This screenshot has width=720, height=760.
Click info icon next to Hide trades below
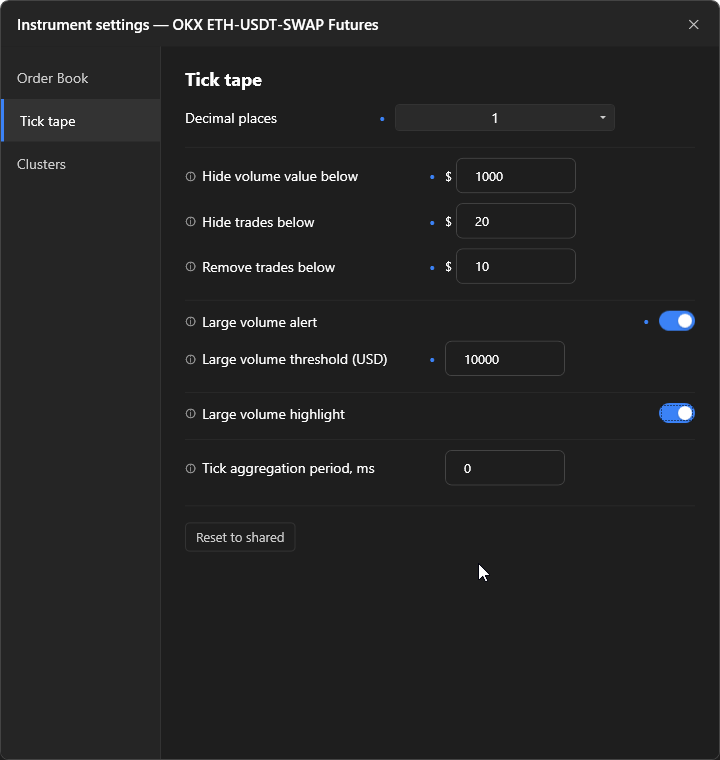[191, 222]
